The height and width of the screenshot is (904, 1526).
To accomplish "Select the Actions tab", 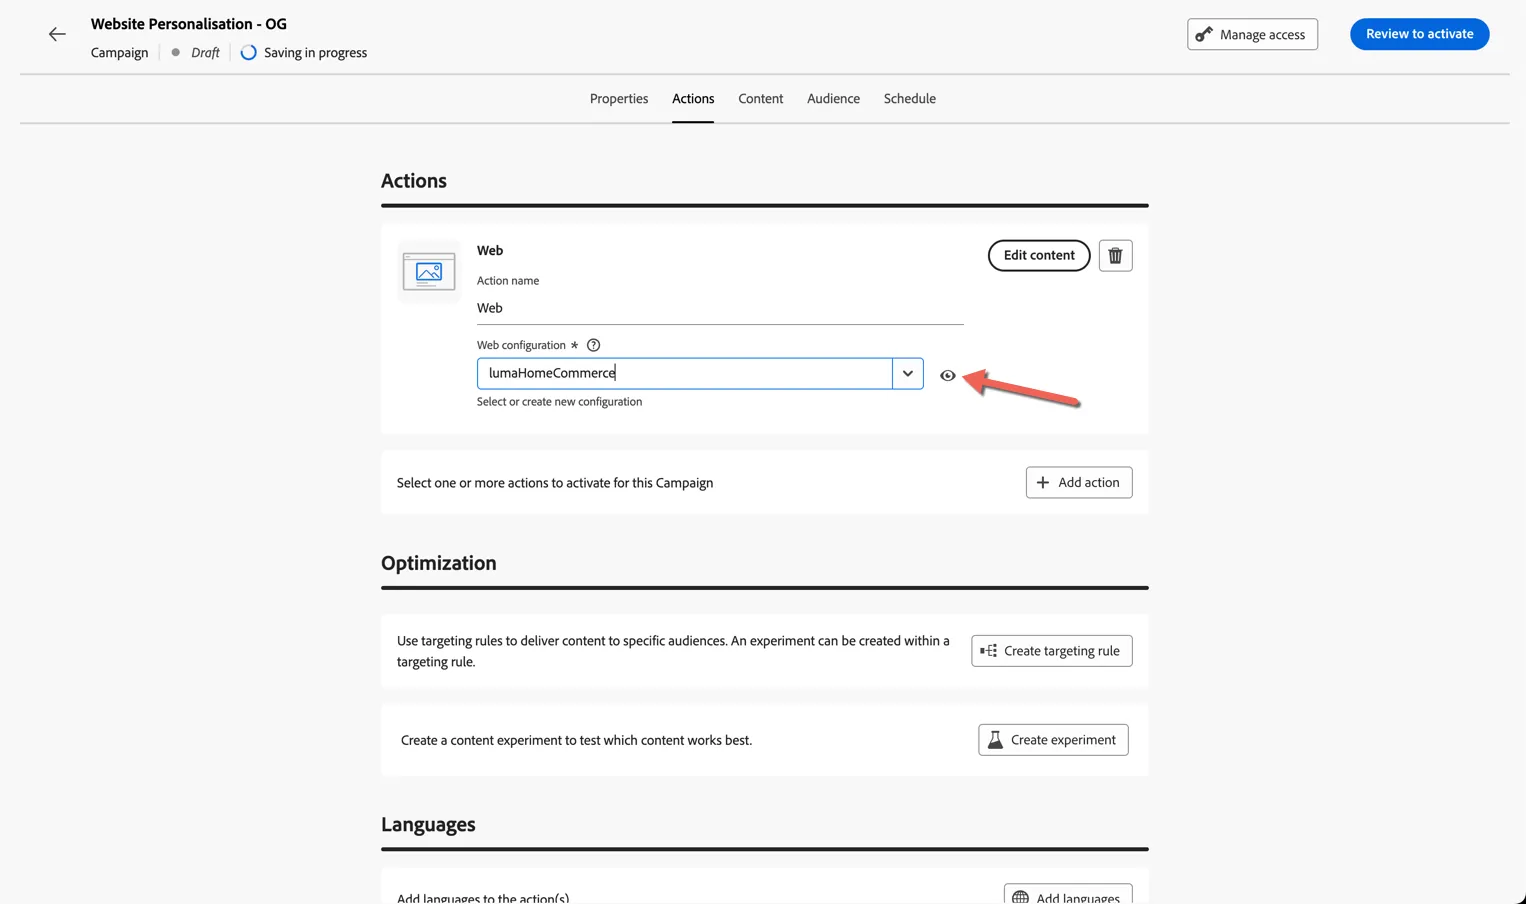I will pos(693,98).
